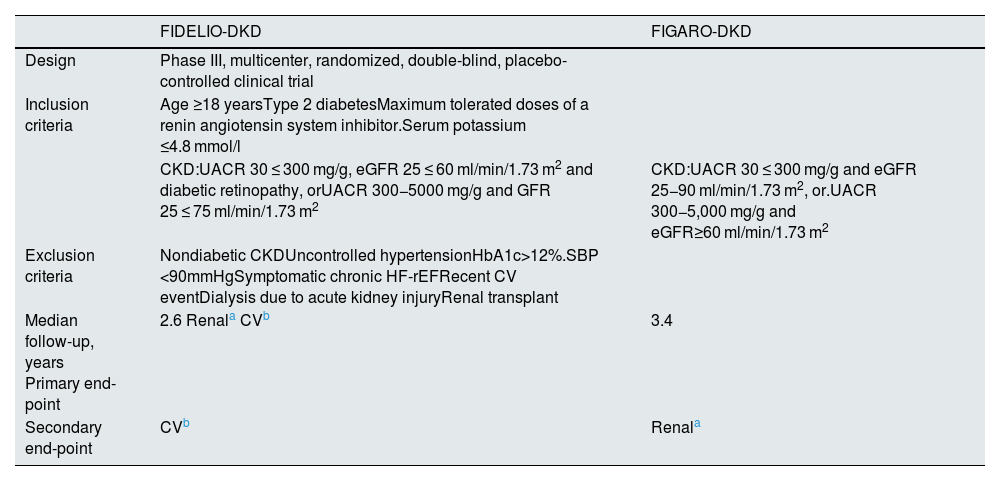1000x481 pixels.
Task: Click the word Renal in FIGARO-DKD column
Action: pyautogui.click(x=671, y=428)
